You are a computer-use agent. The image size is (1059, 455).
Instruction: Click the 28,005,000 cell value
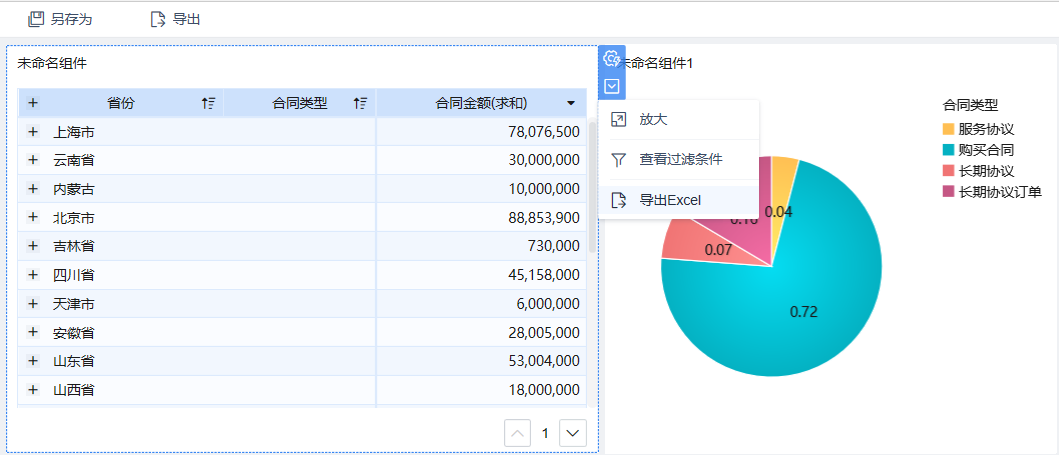544,332
